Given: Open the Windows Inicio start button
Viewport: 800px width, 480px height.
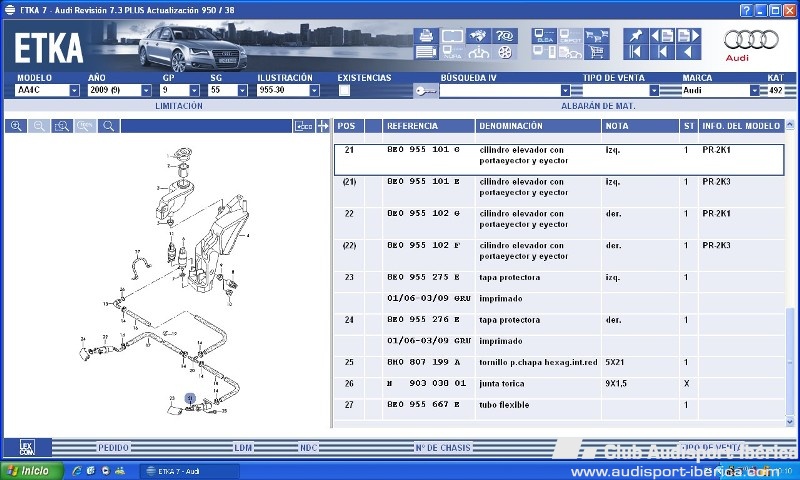Looking at the screenshot, I should pos(32,471).
